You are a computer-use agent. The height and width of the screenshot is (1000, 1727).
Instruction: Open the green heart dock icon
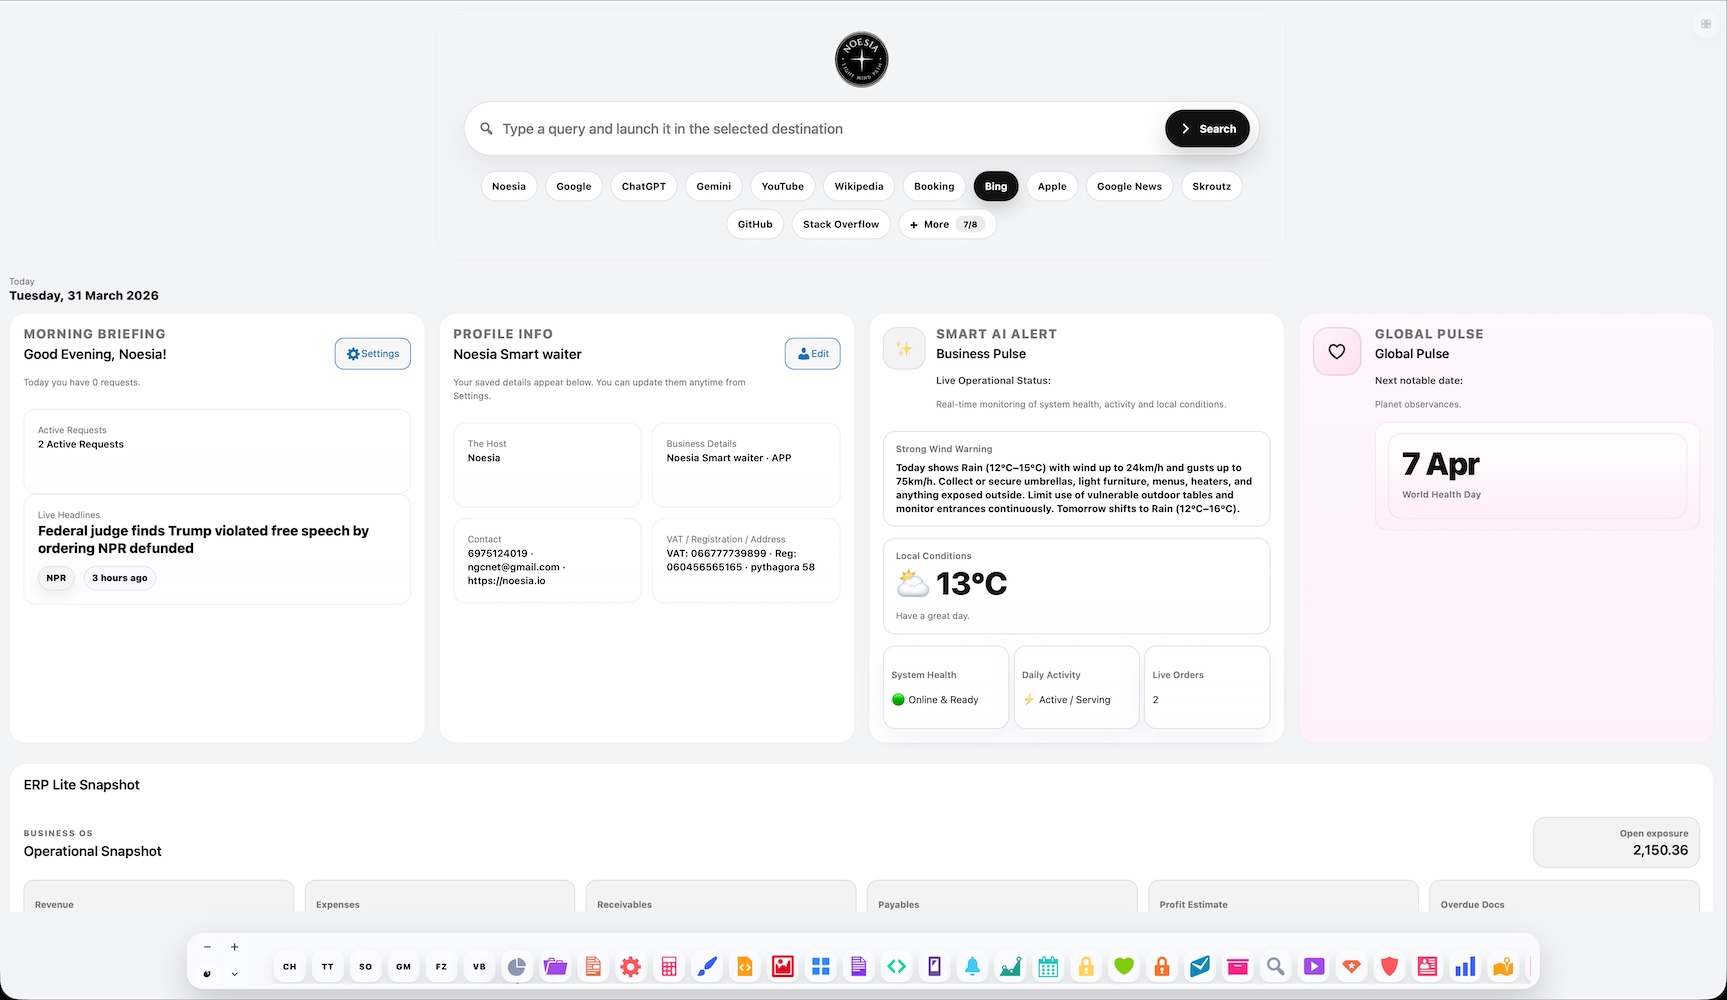[x=1124, y=967]
